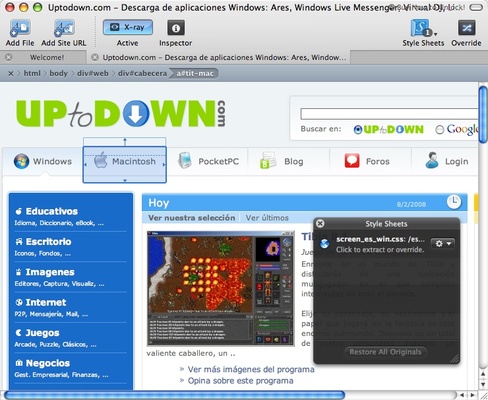
Task: Click the UptoDown.com logo
Action: point(121,114)
